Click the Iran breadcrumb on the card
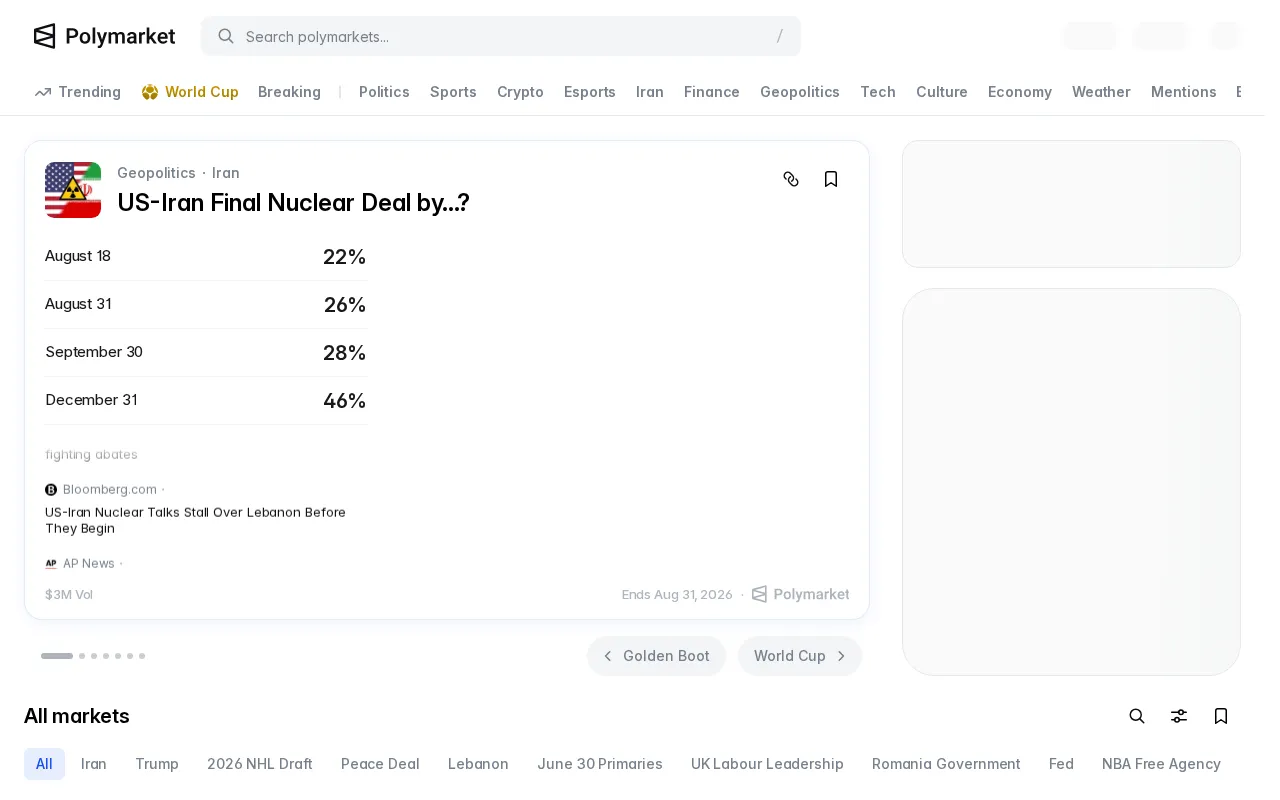 [x=226, y=173]
